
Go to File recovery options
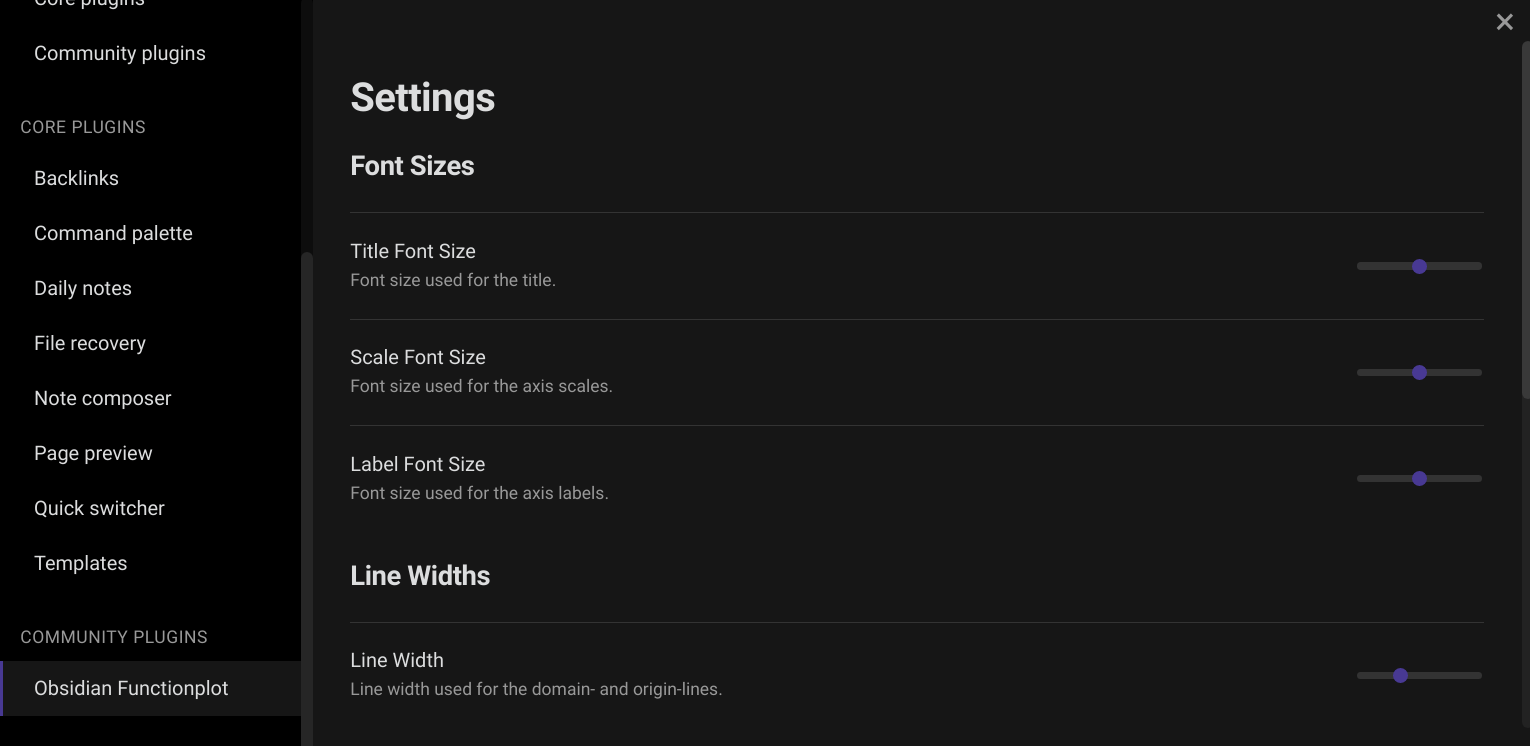tap(89, 342)
